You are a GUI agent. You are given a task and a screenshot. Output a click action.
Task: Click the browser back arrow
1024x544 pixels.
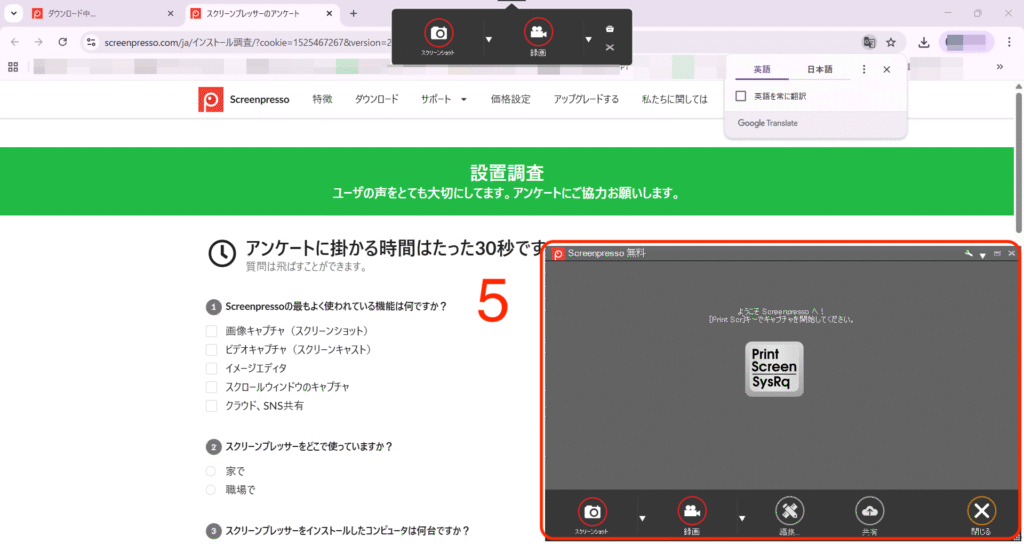[14, 42]
